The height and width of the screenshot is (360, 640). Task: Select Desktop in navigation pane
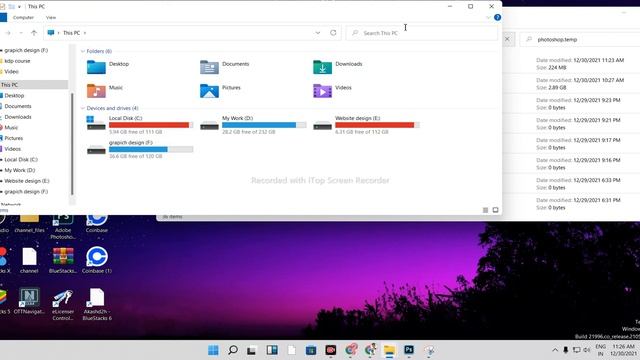tap(14, 95)
